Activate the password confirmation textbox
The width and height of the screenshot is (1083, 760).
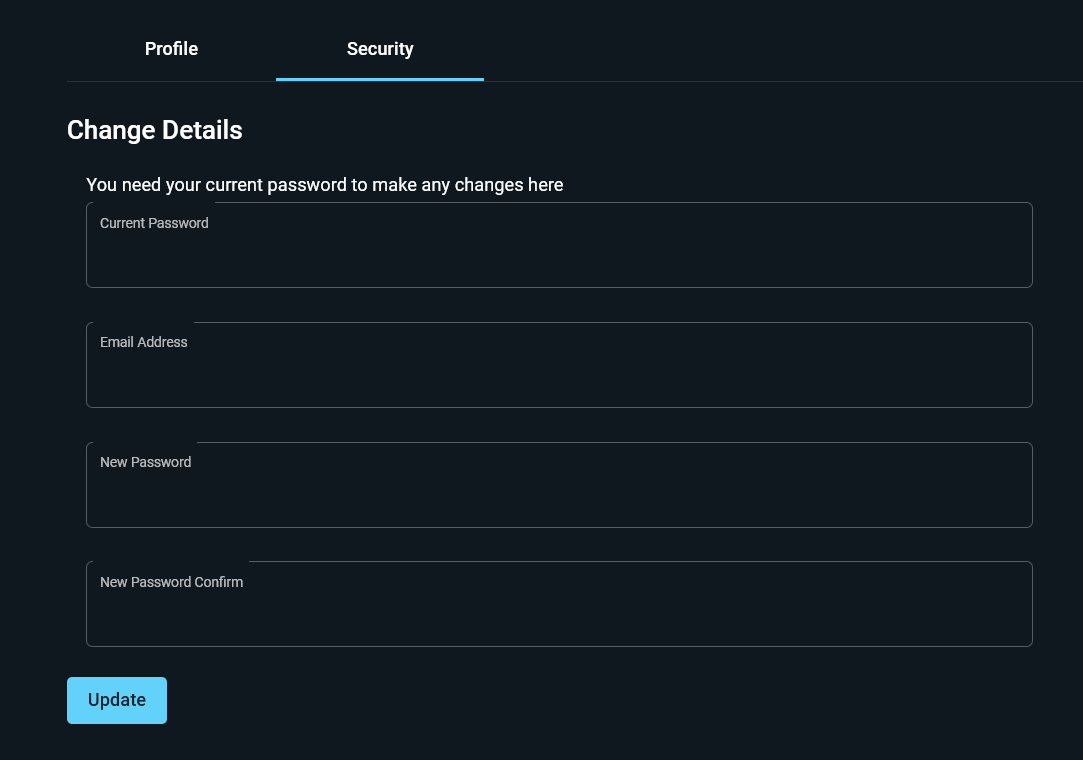coord(559,615)
